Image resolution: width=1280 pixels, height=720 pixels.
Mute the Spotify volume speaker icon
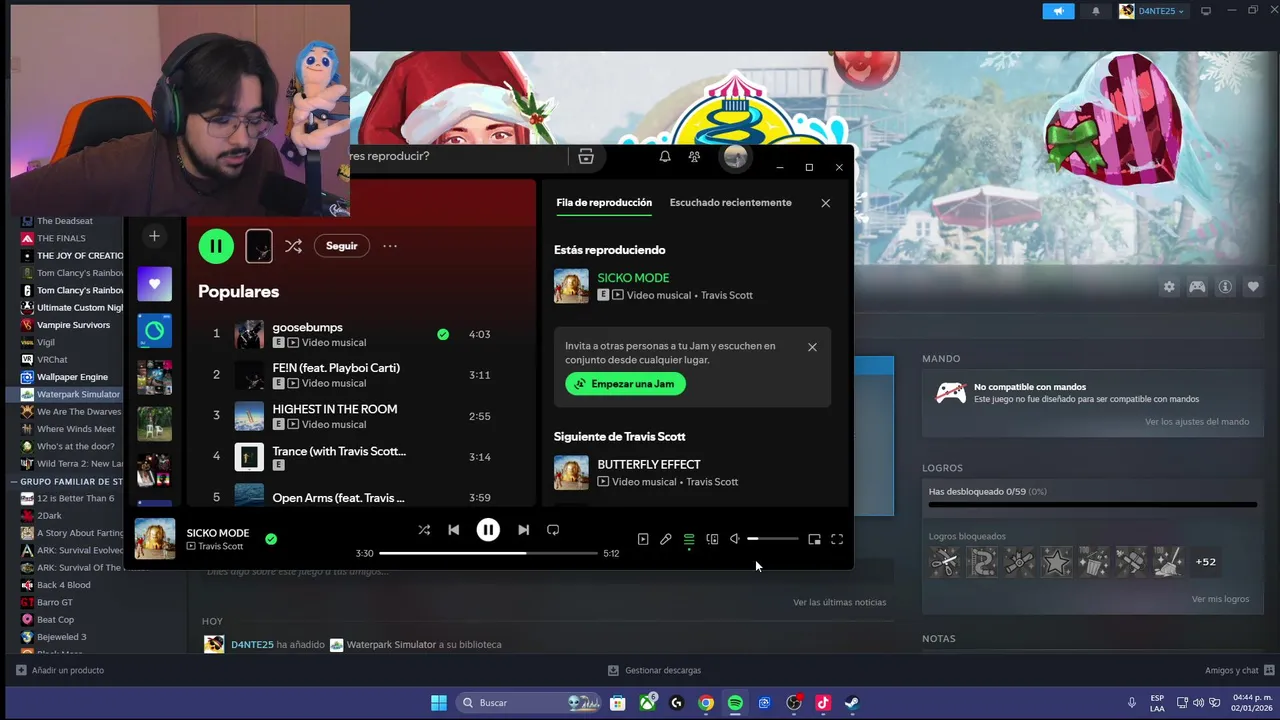click(735, 539)
